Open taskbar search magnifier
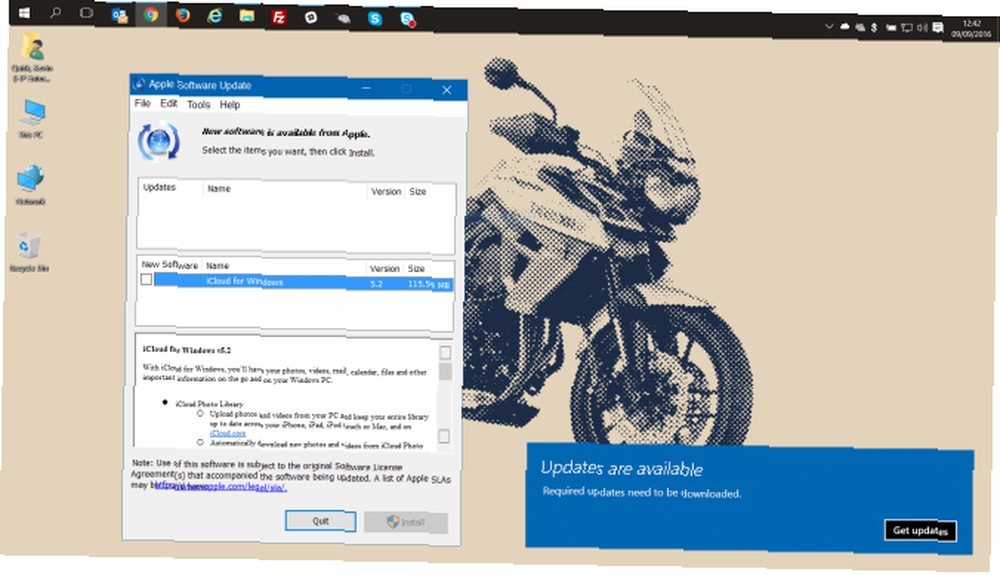Viewport: 1000px width, 575px height. [55, 13]
